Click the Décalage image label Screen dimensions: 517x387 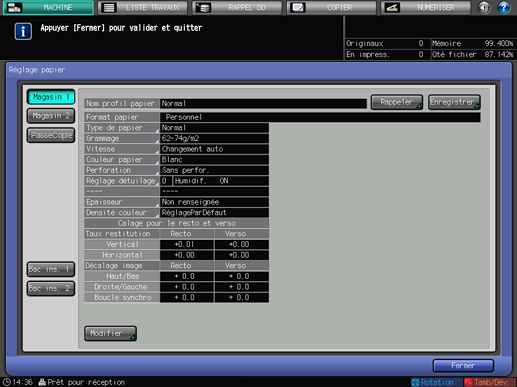coord(122,266)
